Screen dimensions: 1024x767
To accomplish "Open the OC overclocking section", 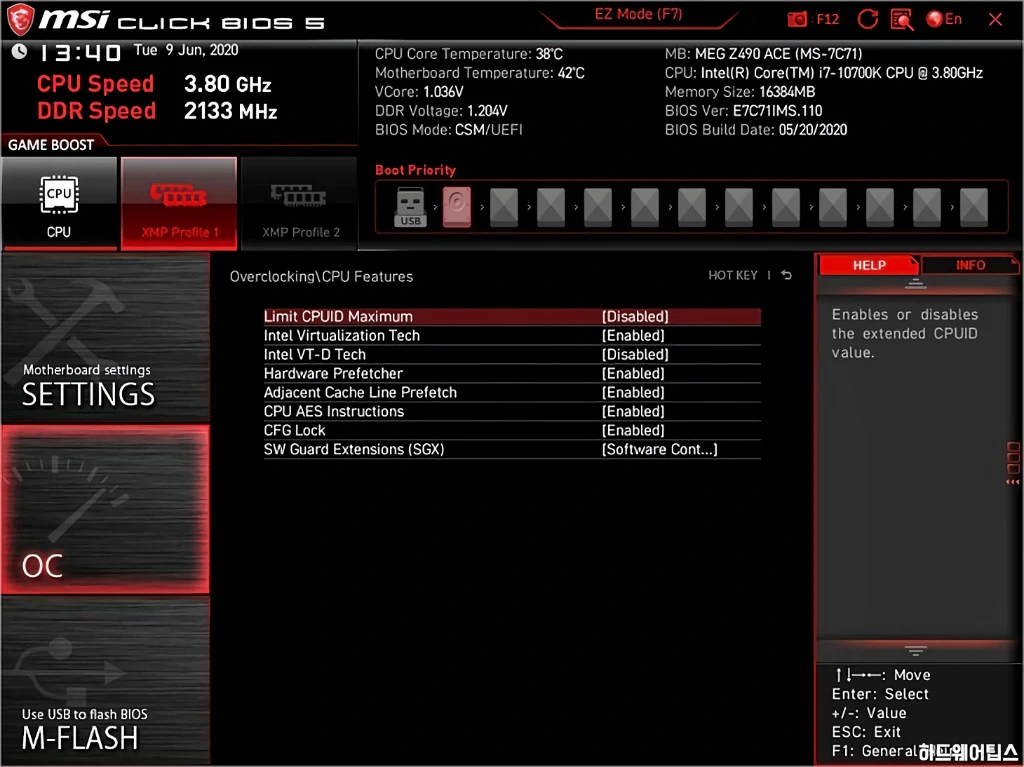I will point(105,510).
